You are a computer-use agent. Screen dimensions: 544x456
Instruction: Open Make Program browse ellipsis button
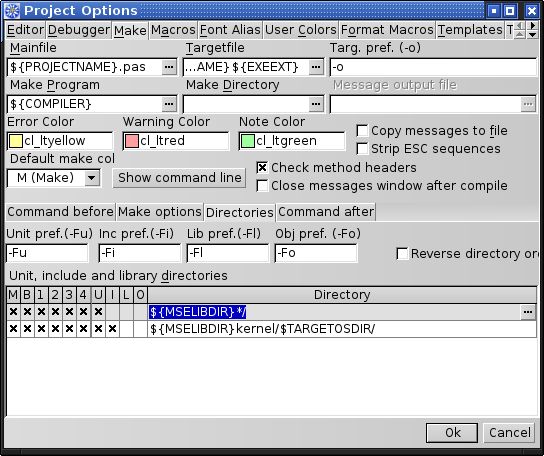[x=169, y=104]
